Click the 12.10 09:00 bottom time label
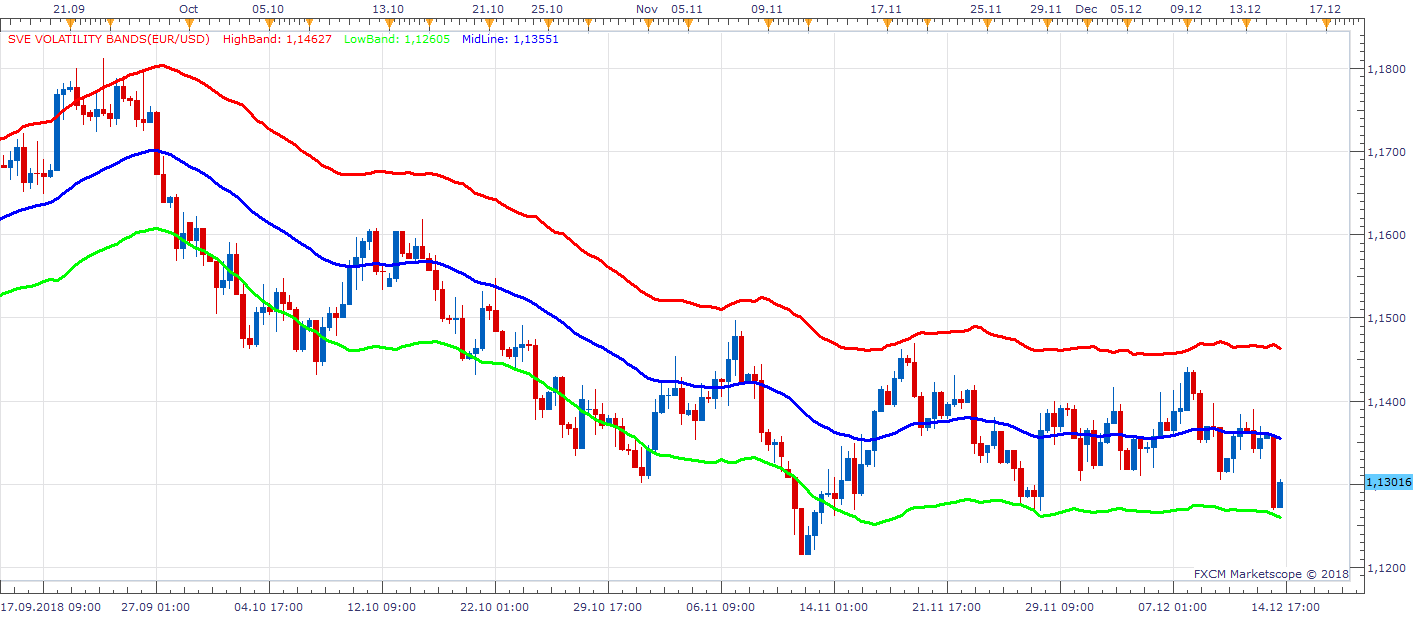The height and width of the screenshot is (619, 1422). pyautogui.click(x=381, y=607)
